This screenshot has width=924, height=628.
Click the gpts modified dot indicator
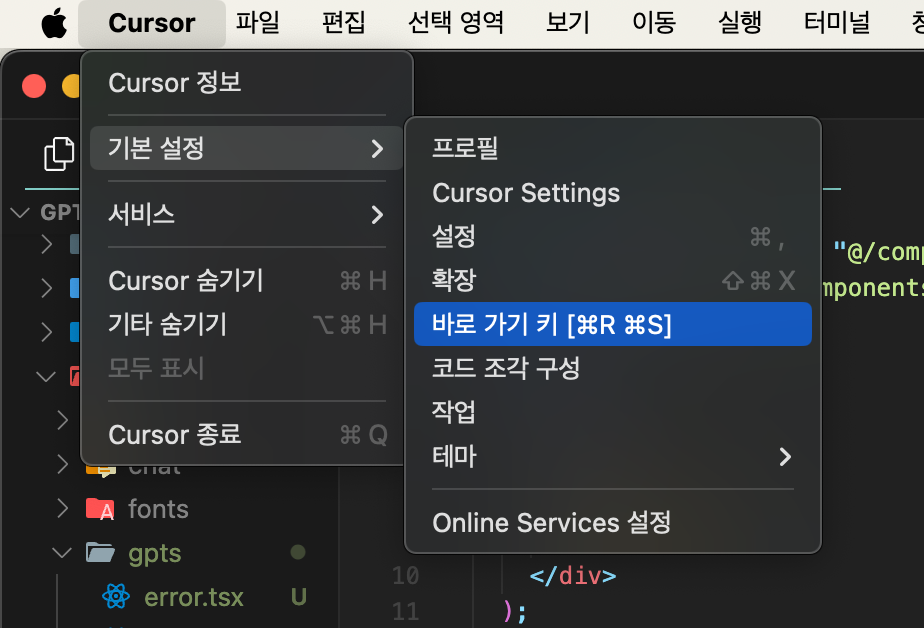(x=298, y=552)
